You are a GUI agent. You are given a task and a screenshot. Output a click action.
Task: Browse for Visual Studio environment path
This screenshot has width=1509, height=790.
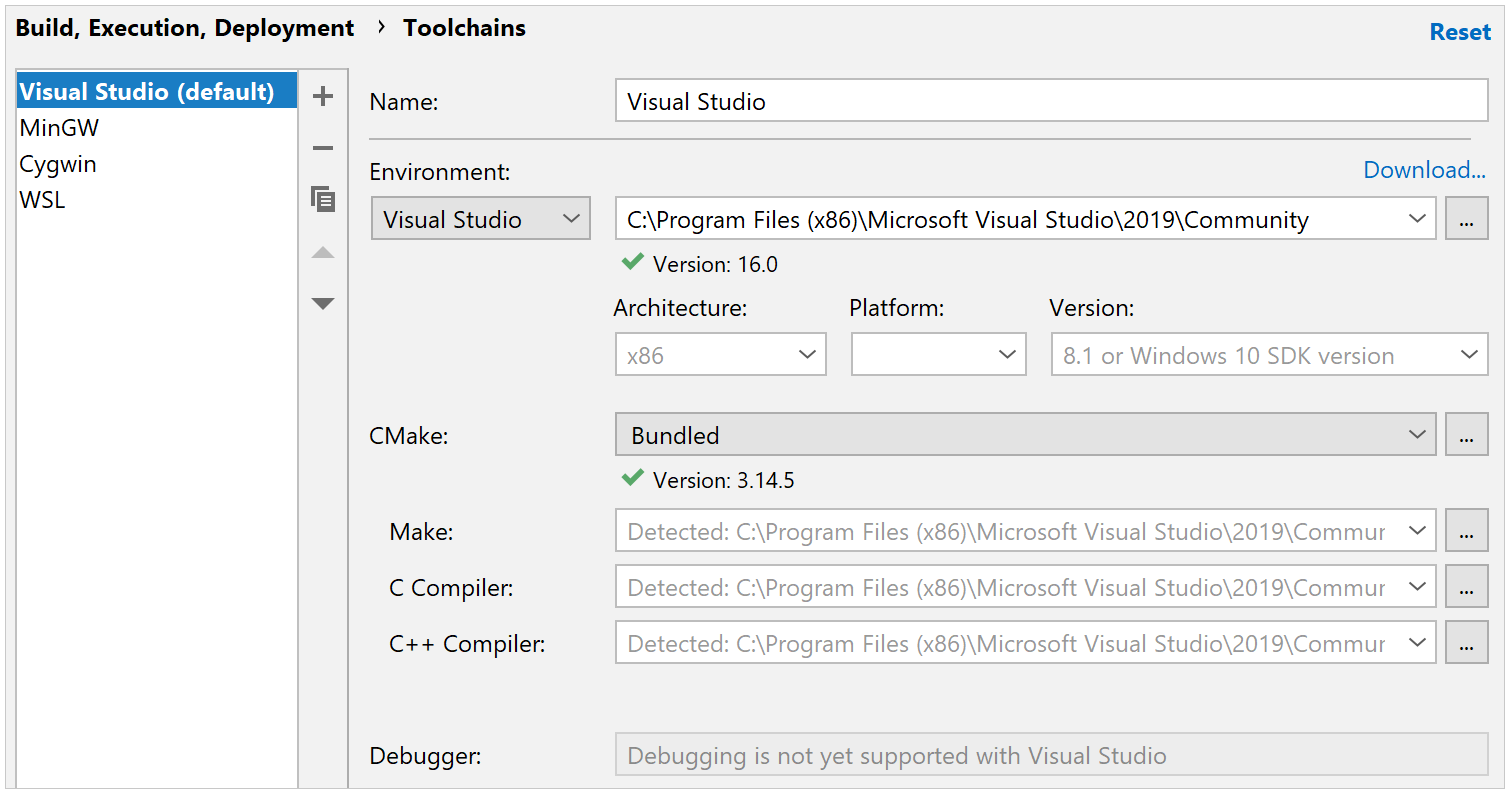pos(1467,219)
